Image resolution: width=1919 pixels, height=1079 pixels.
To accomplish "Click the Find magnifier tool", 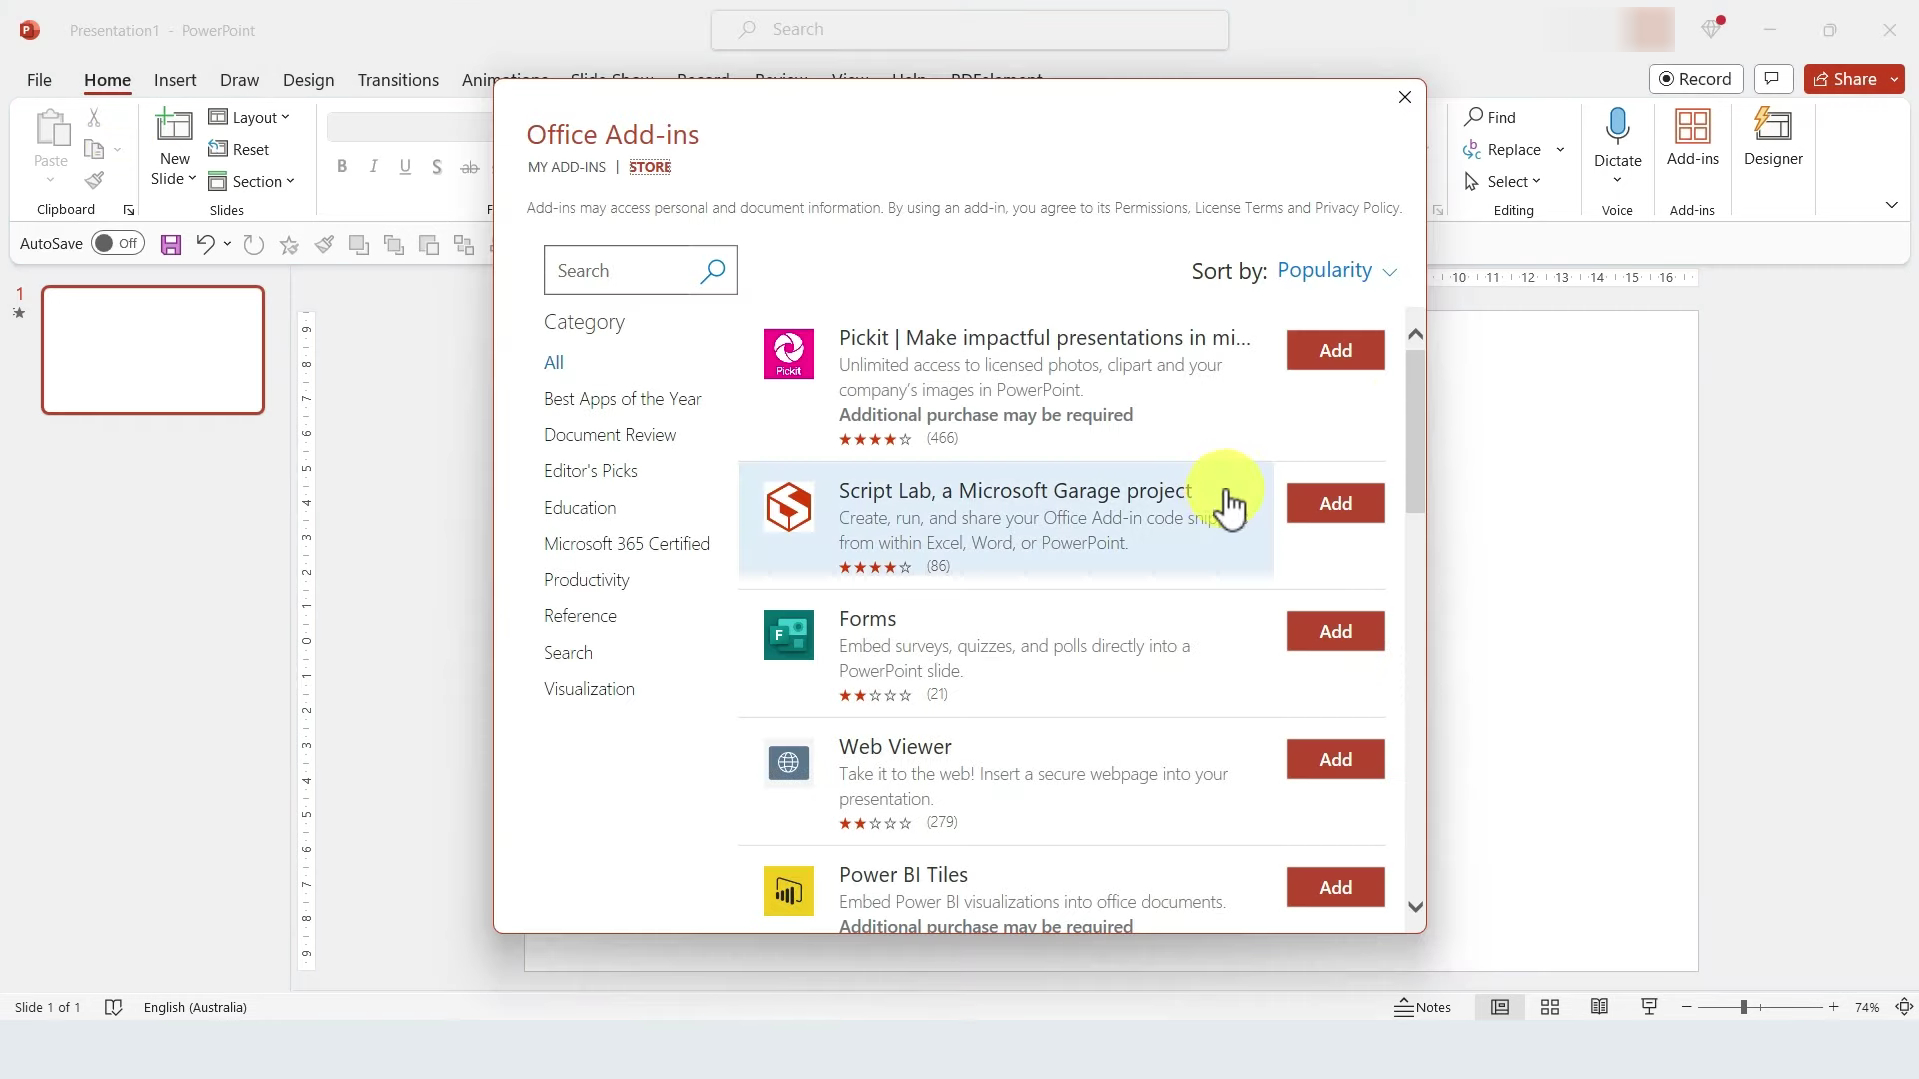I will tap(1490, 117).
